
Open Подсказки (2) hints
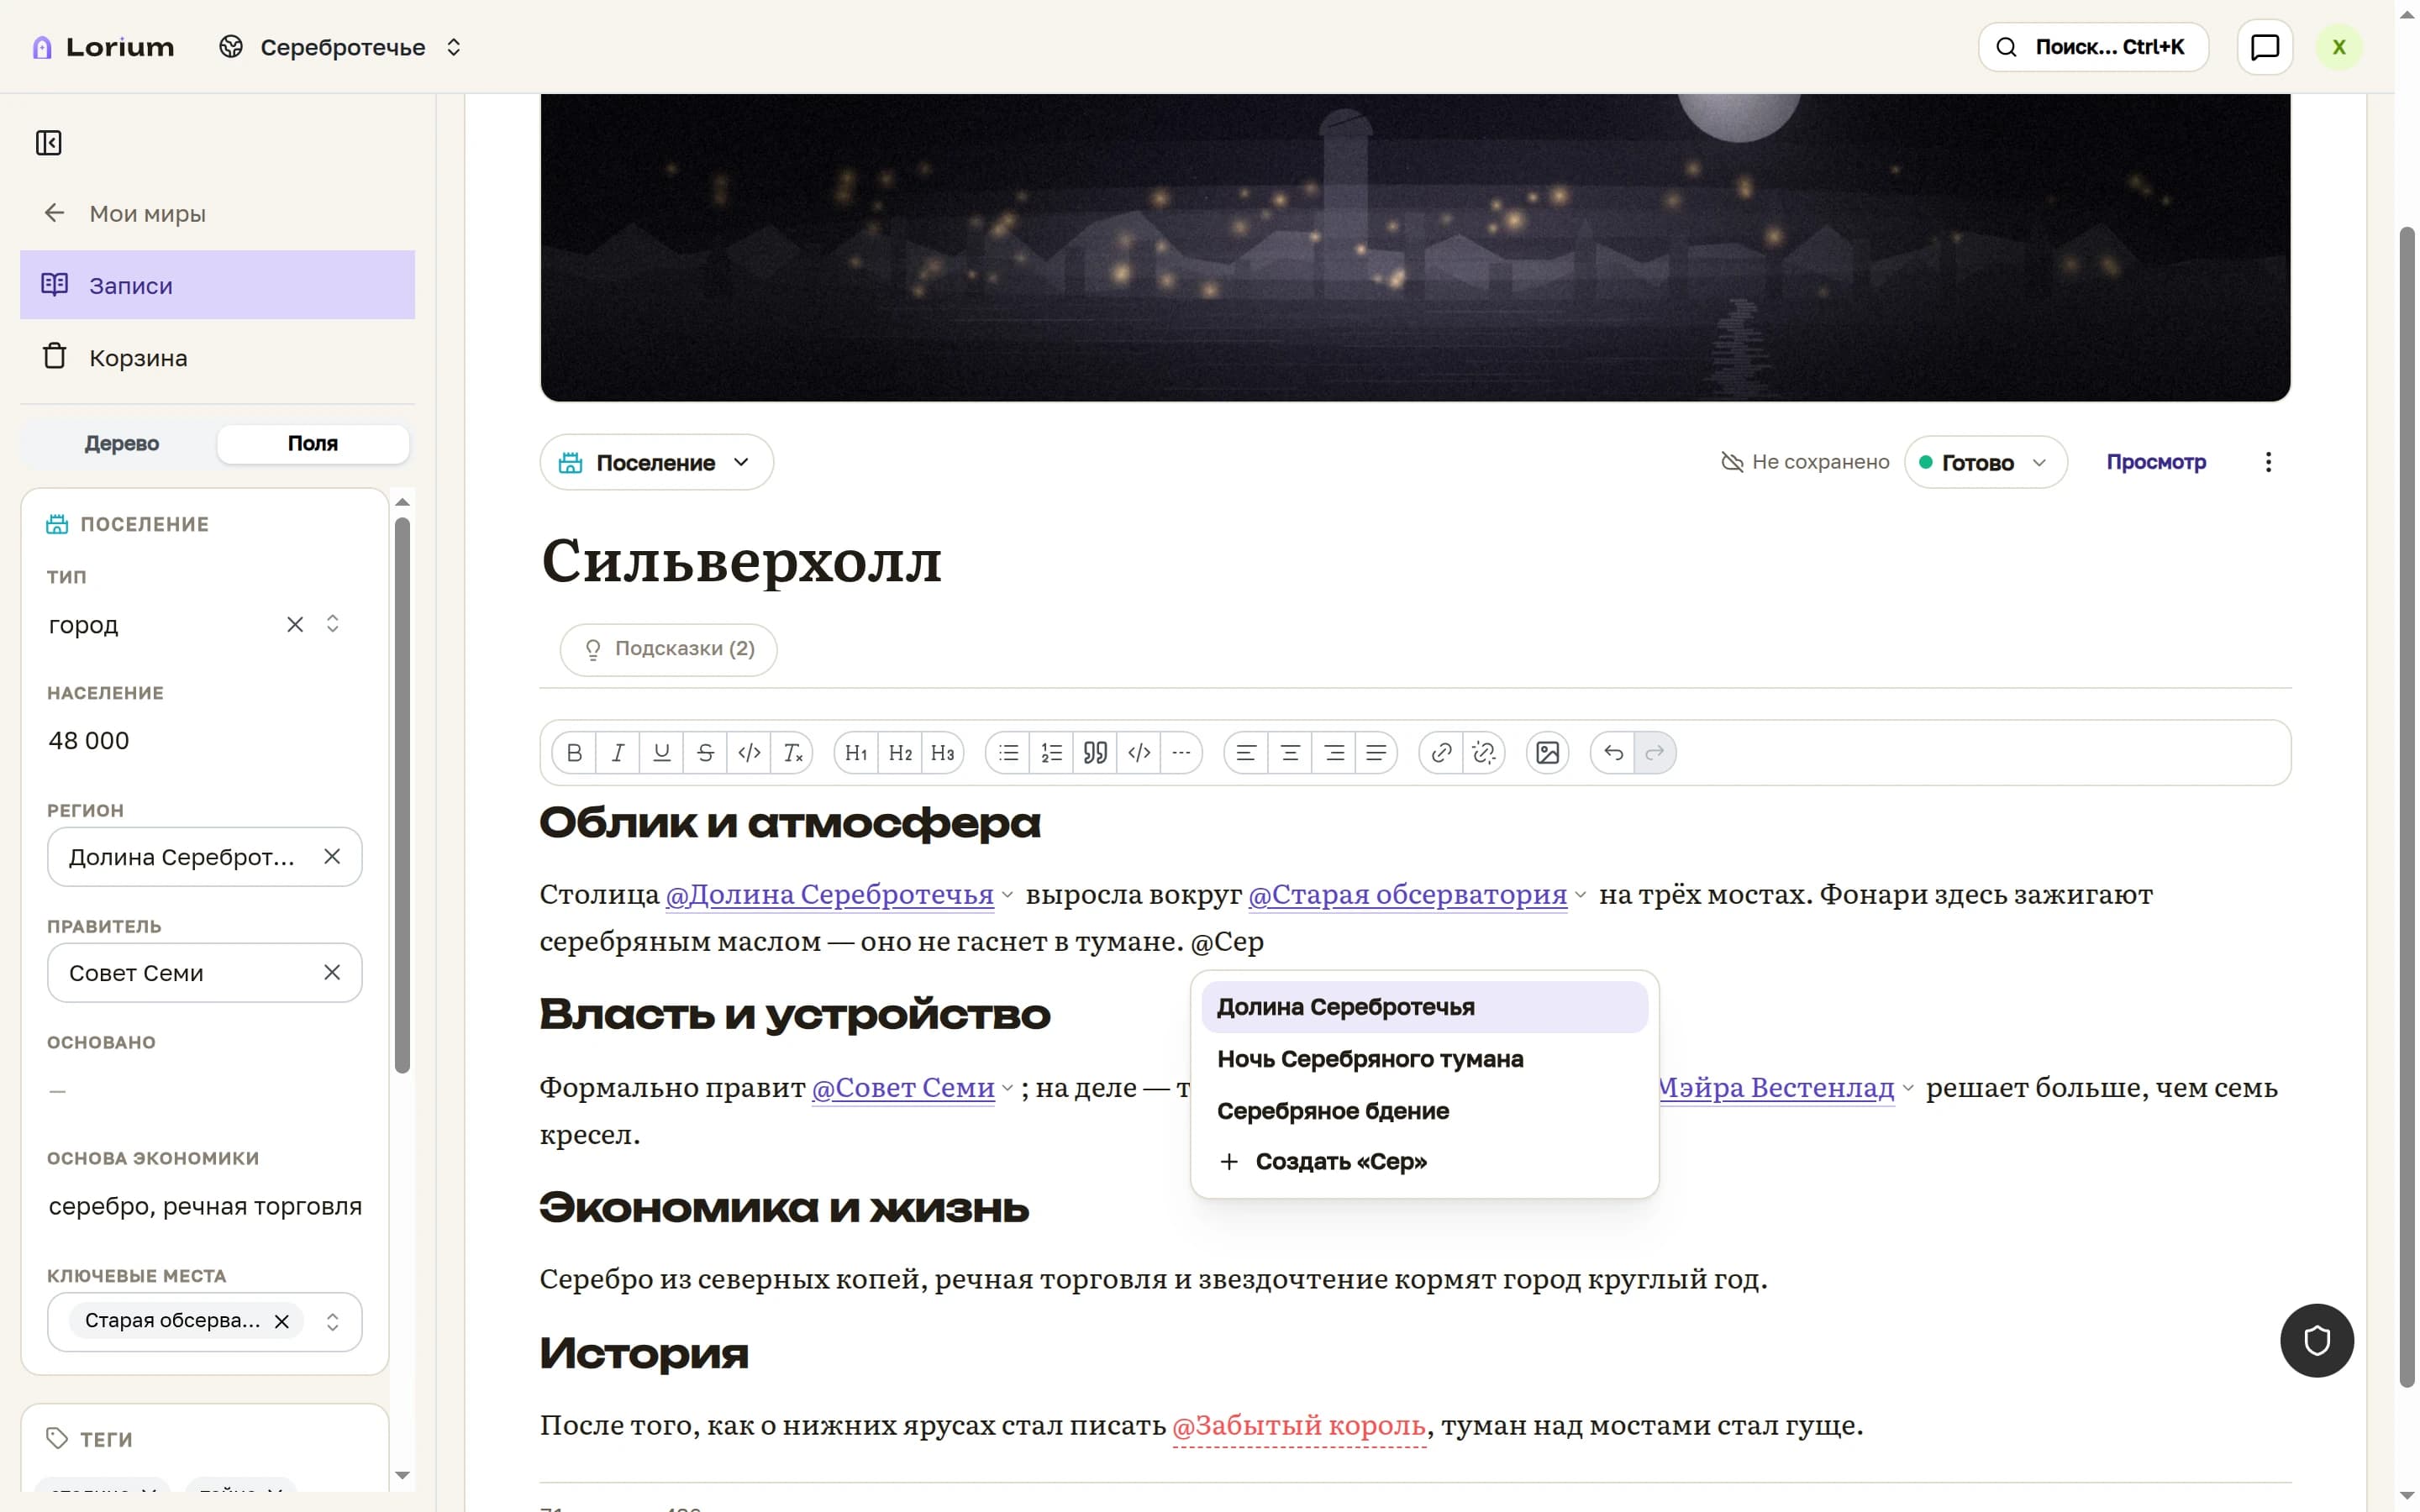668,649
